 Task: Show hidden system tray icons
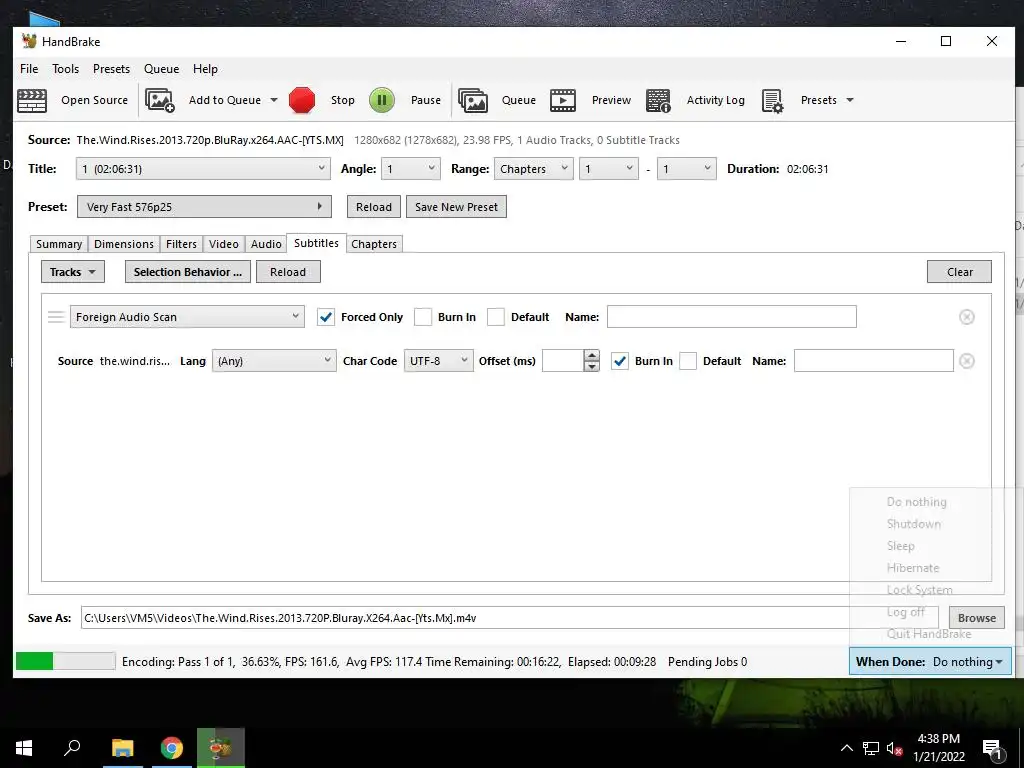coord(846,748)
